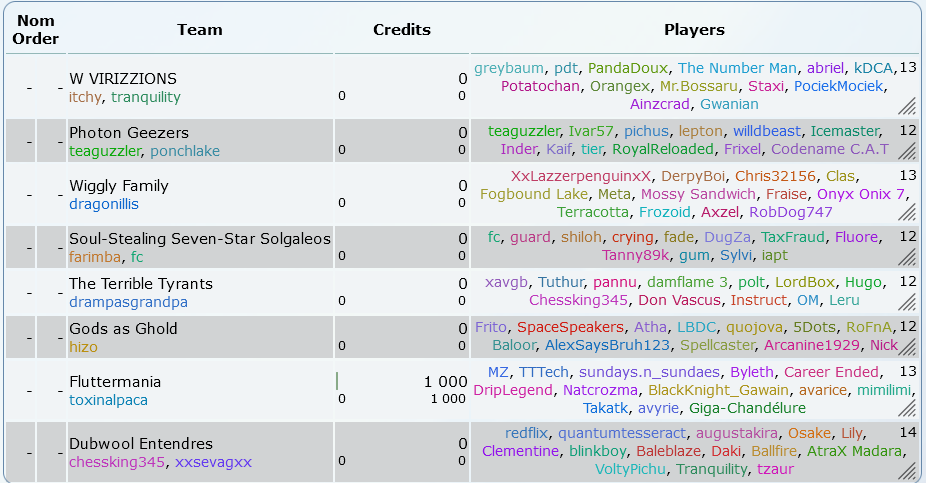Screen dimensions: 926x483
Task: Click manager dragonillis under Wiggly Family
Action: [x=104, y=204]
